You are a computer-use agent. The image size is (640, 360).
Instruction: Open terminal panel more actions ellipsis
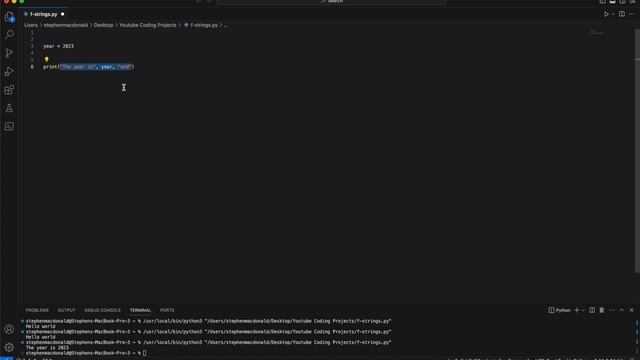[x=612, y=310]
